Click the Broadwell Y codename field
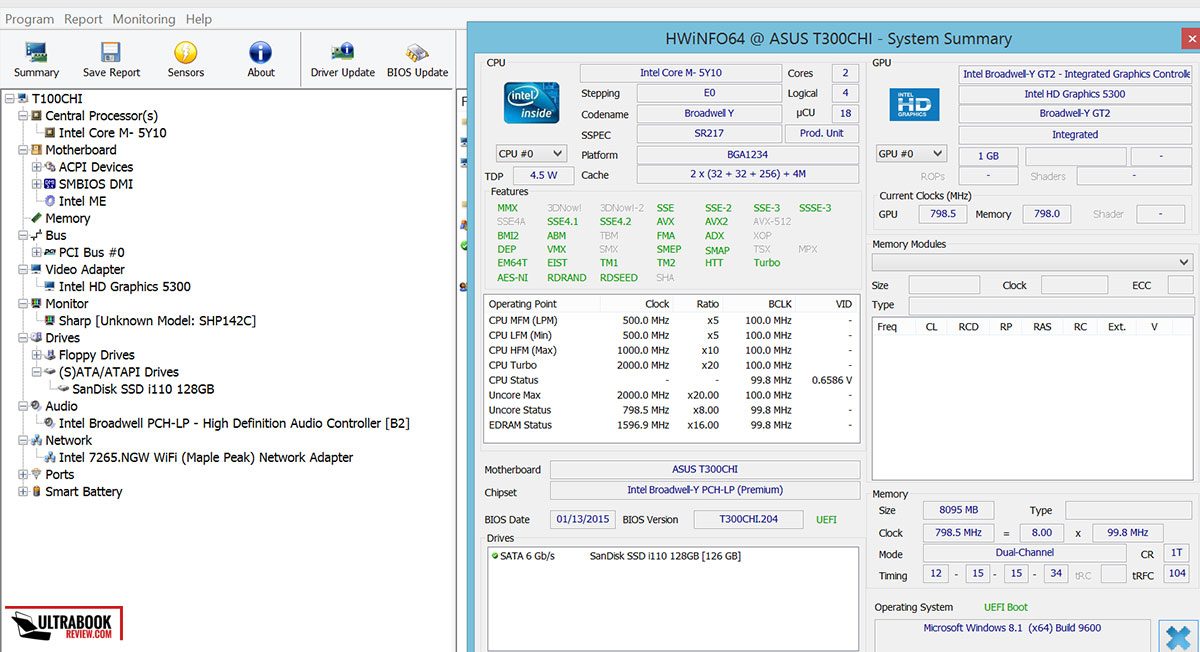The image size is (1200, 652). (709, 114)
